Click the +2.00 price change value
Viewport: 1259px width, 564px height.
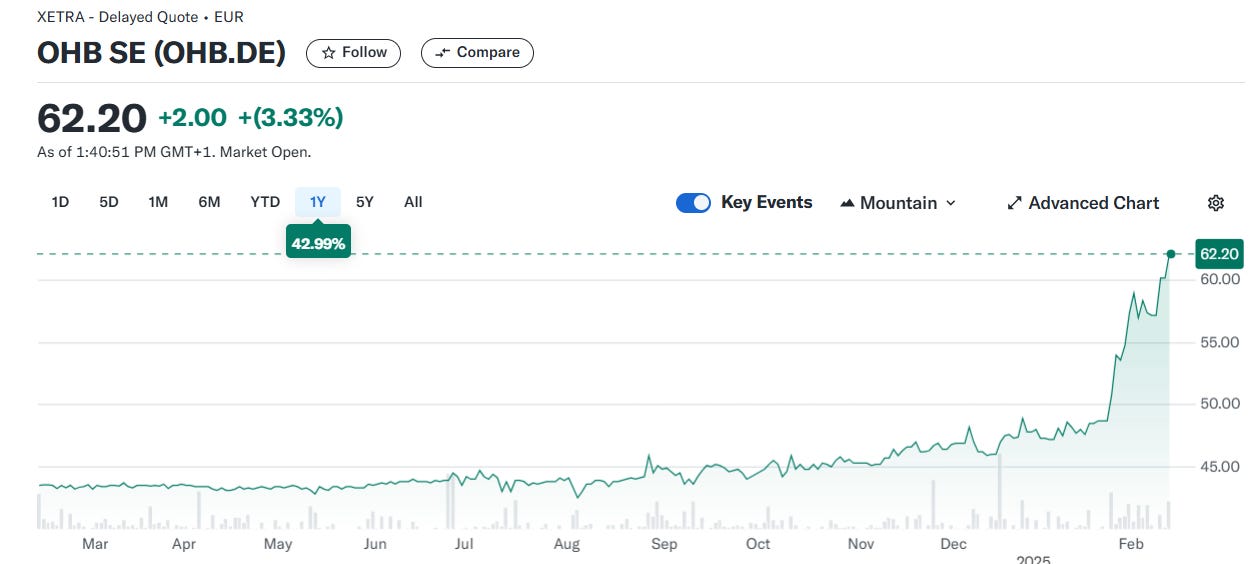pos(192,118)
